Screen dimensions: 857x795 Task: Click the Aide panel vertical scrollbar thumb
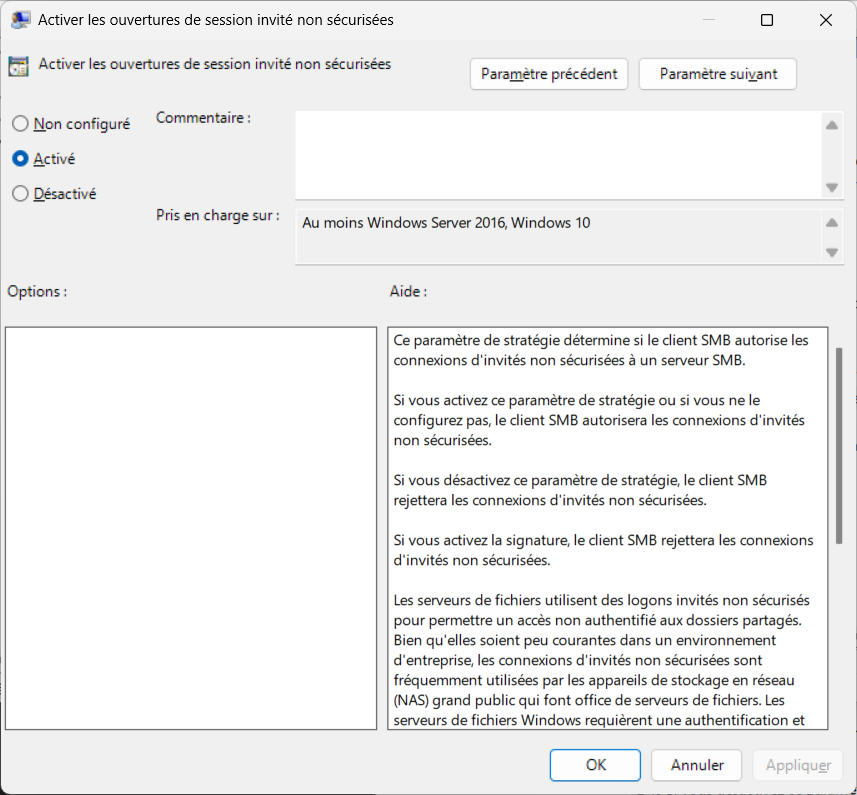[x=839, y=445]
